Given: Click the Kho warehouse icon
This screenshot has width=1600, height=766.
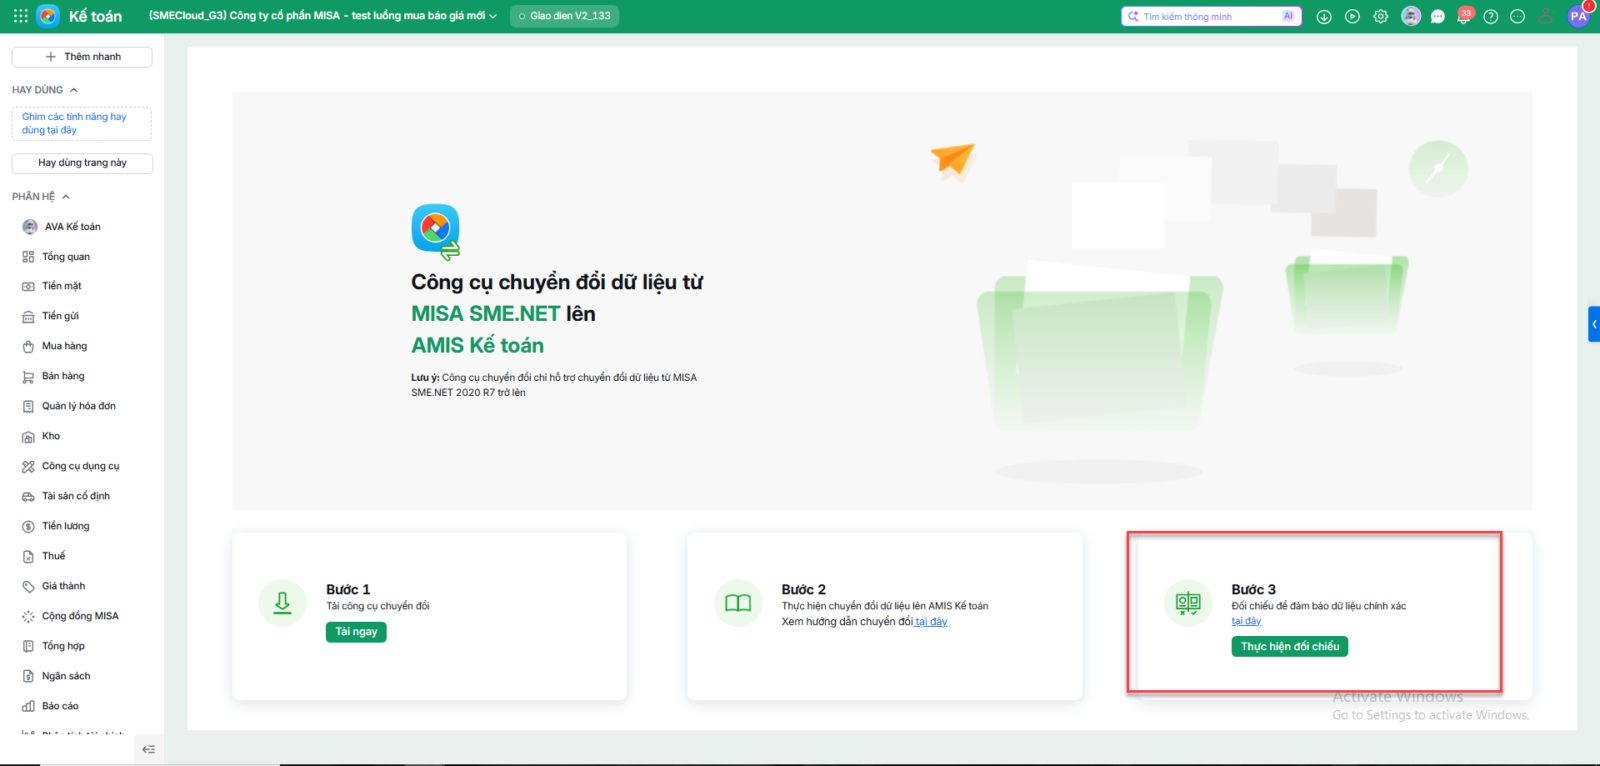Looking at the screenshot, I should [28, 437].
